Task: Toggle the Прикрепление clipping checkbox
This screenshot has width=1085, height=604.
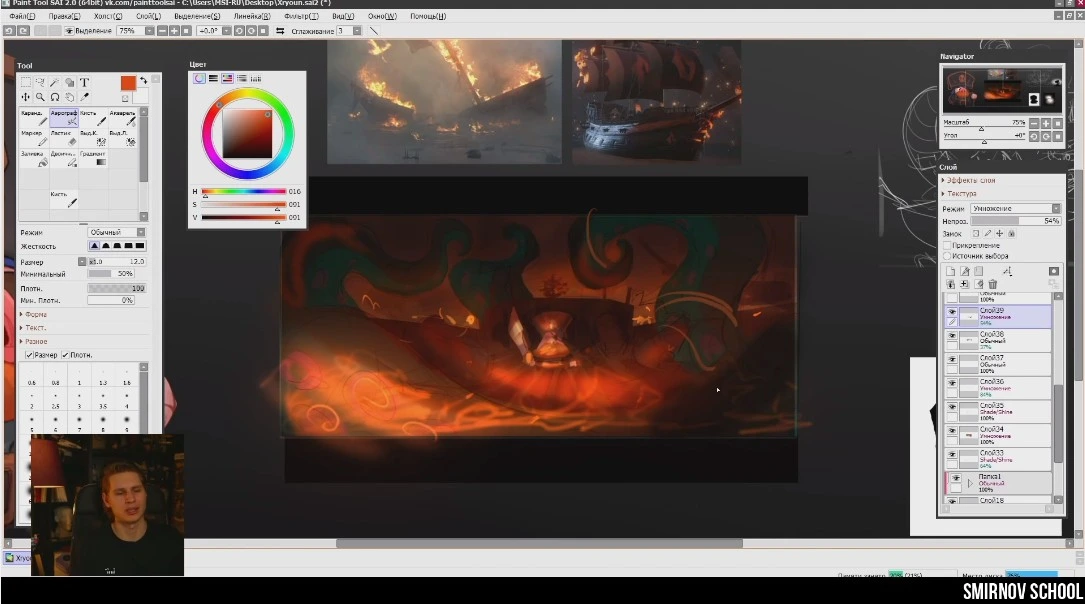Action: [947, 245]
